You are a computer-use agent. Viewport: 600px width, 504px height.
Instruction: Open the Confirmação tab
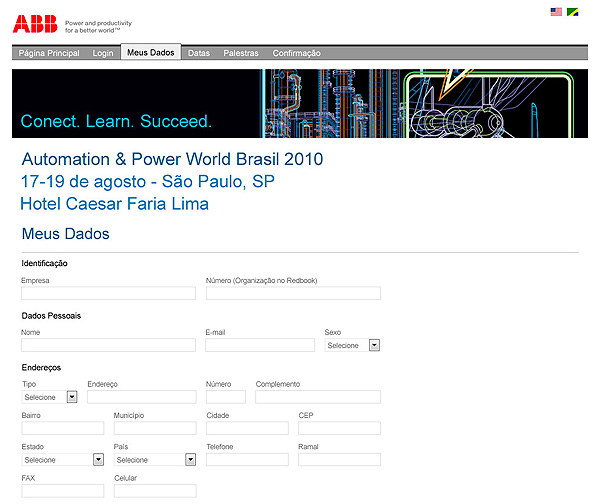tap(297, 53)
